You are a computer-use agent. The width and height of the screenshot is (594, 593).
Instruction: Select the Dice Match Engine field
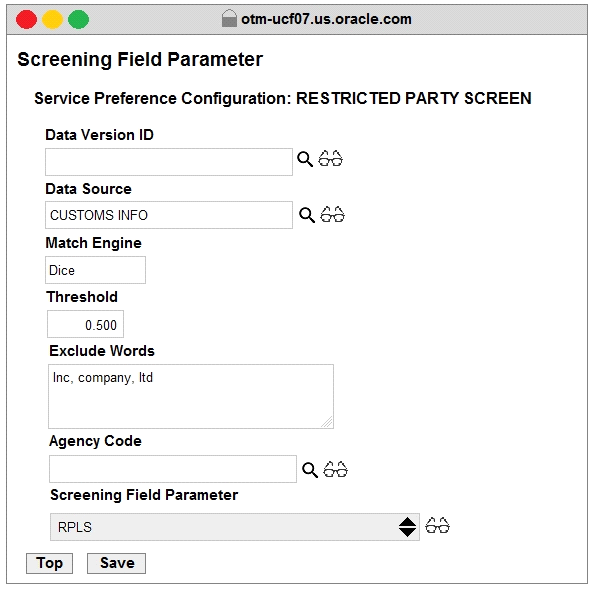[95, 270]
